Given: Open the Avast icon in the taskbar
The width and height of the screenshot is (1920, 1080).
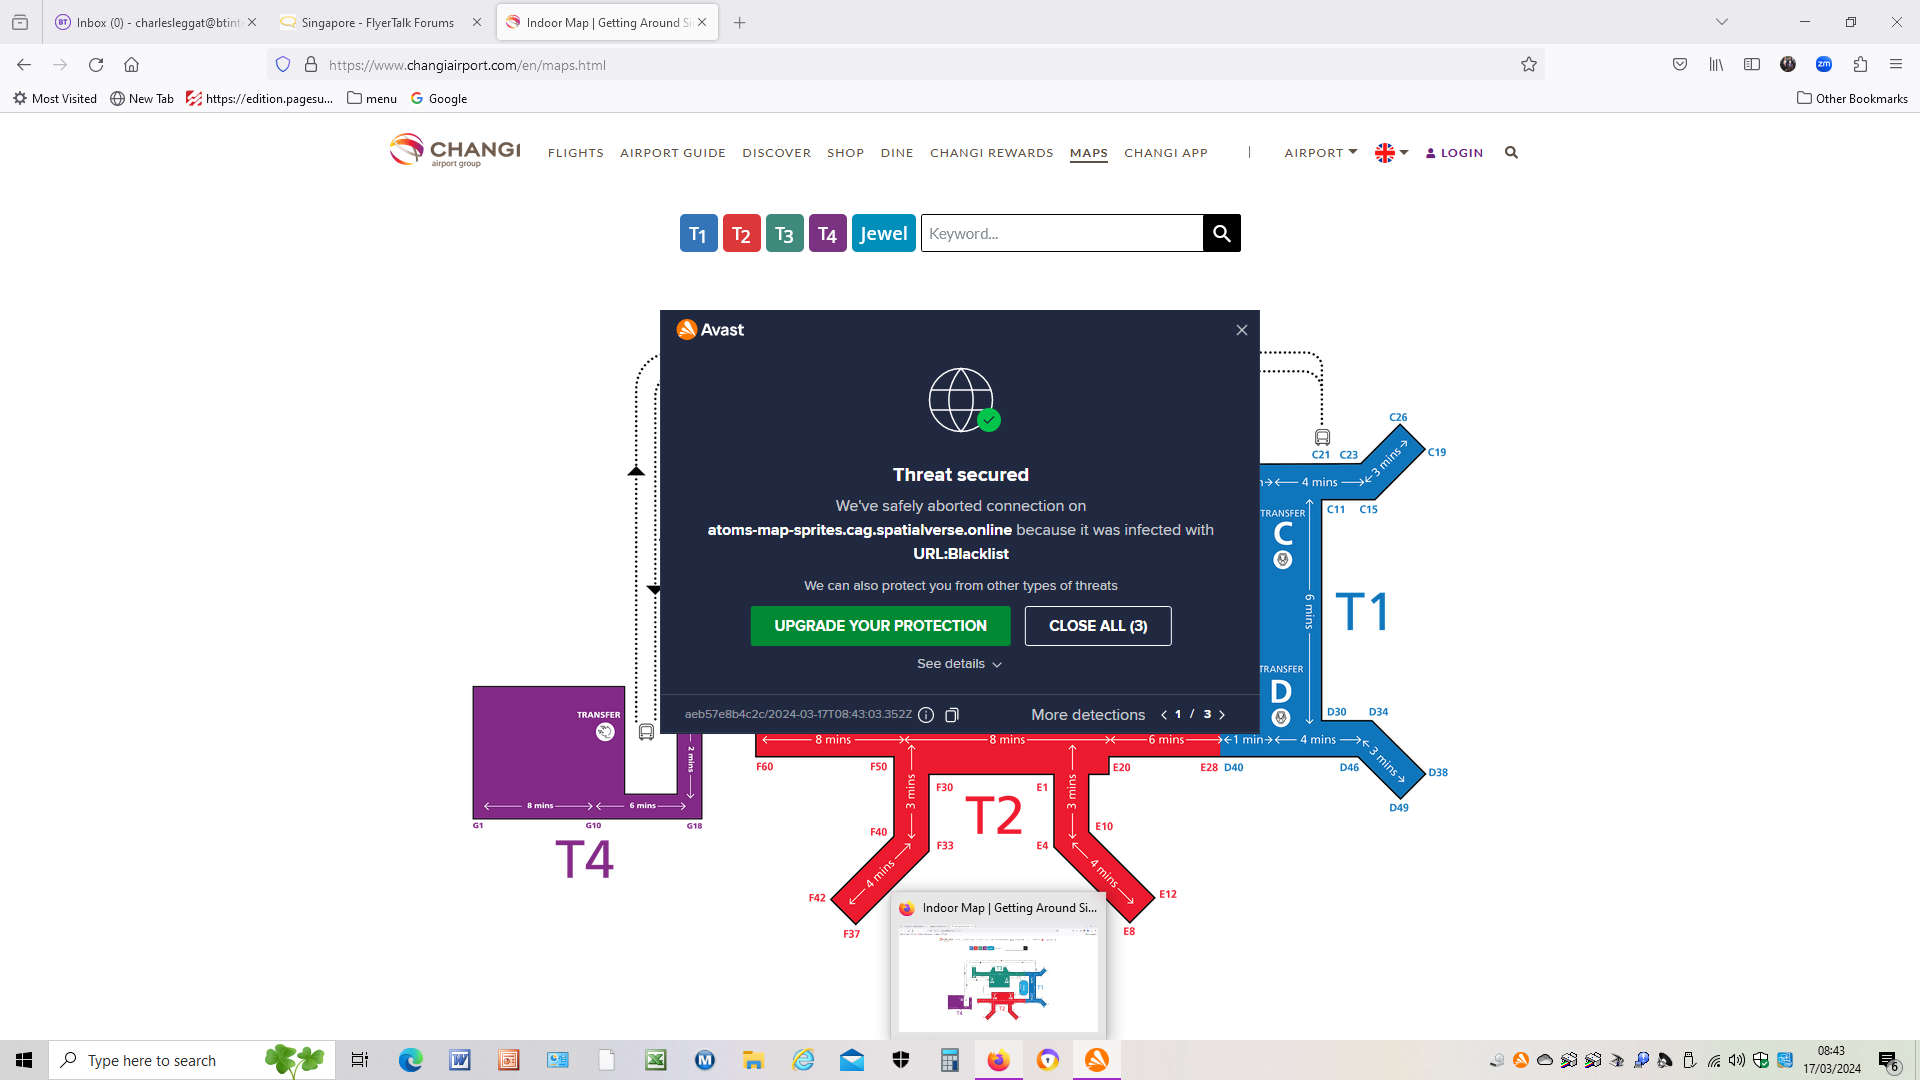Looking at the screenshot, I should click(x=1097, y=1060).
